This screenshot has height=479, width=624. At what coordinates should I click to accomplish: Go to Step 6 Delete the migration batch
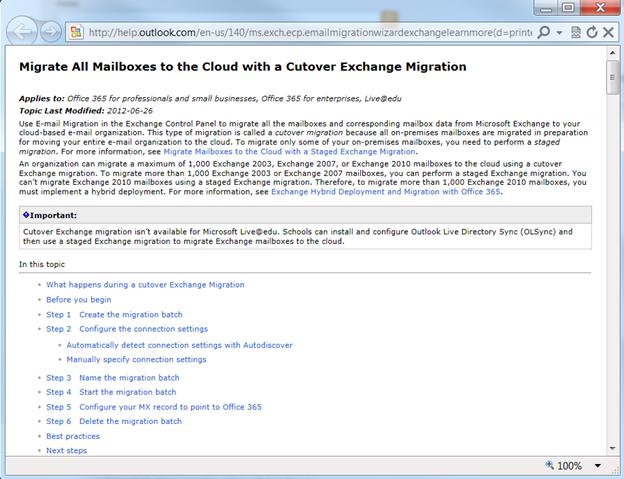pos(114,421)
